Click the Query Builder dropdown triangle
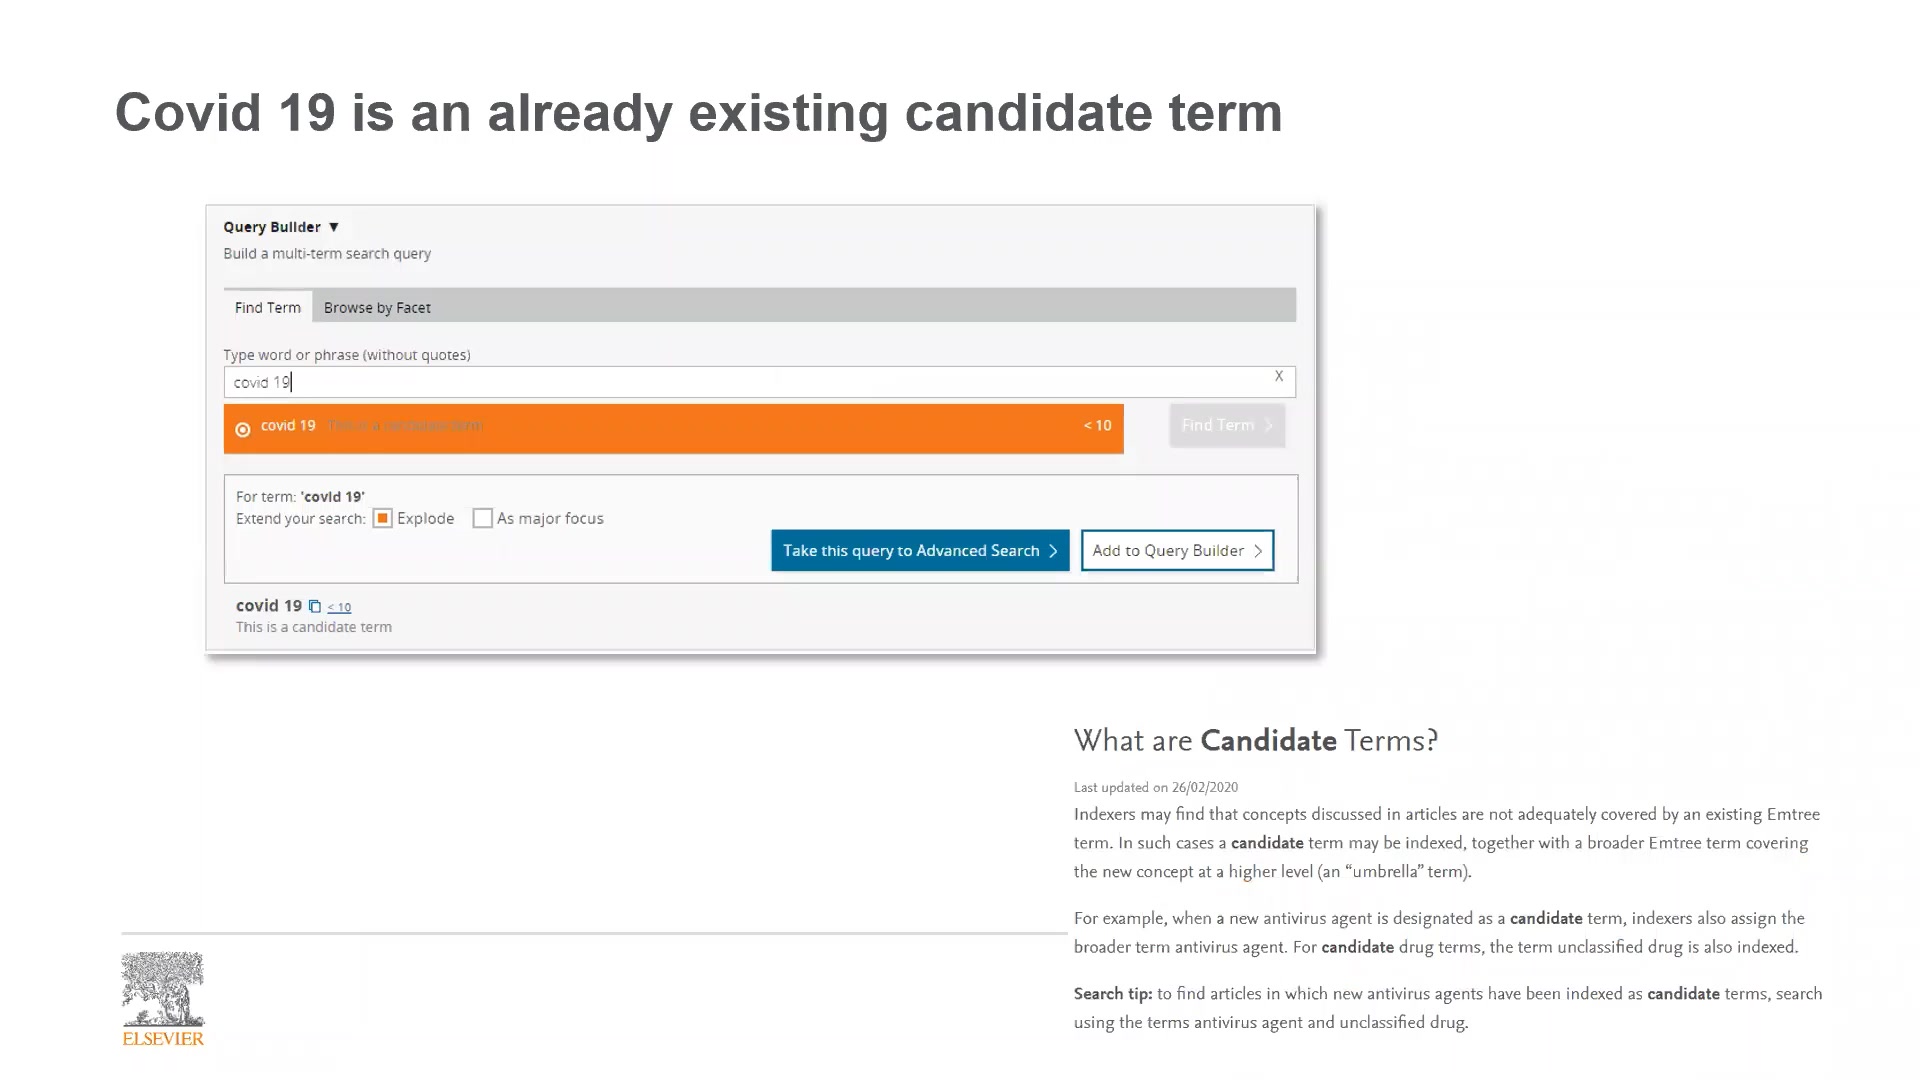The width and height of the screenshot is (1920, 1080). 334,227
